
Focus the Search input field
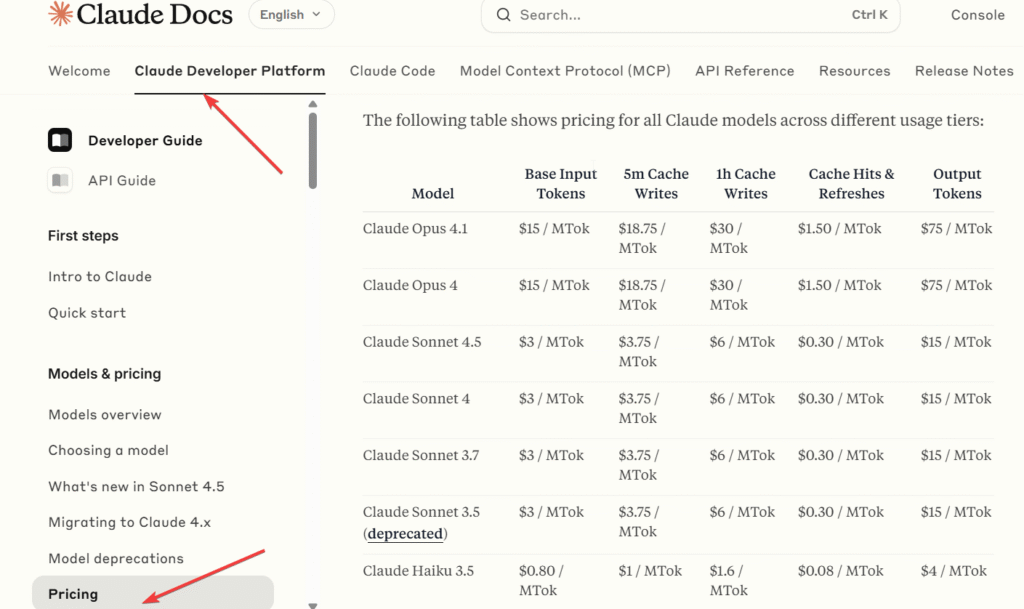[x=680, y=15]
